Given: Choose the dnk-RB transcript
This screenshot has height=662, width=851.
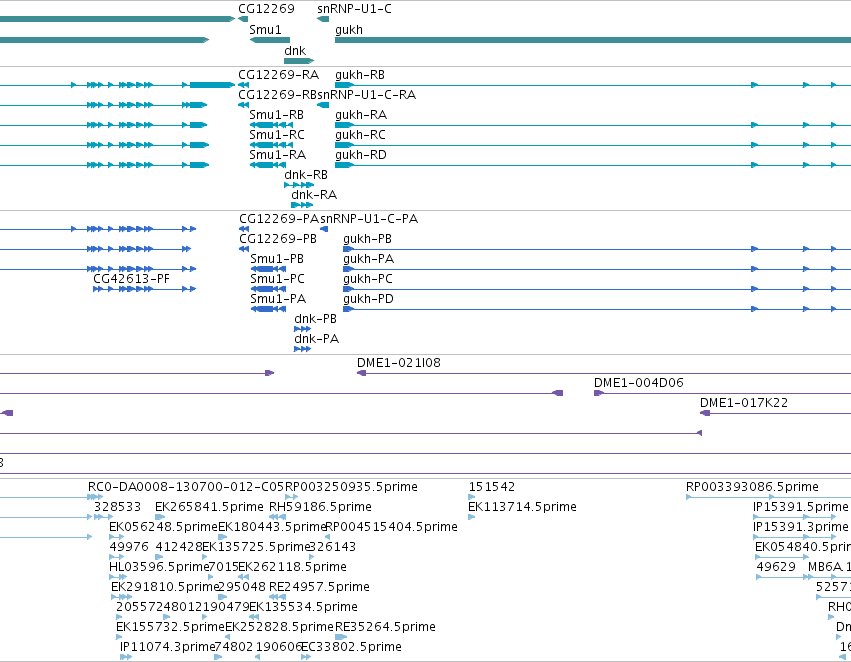Looking at the screenshot, I should [x=306, y=175].
